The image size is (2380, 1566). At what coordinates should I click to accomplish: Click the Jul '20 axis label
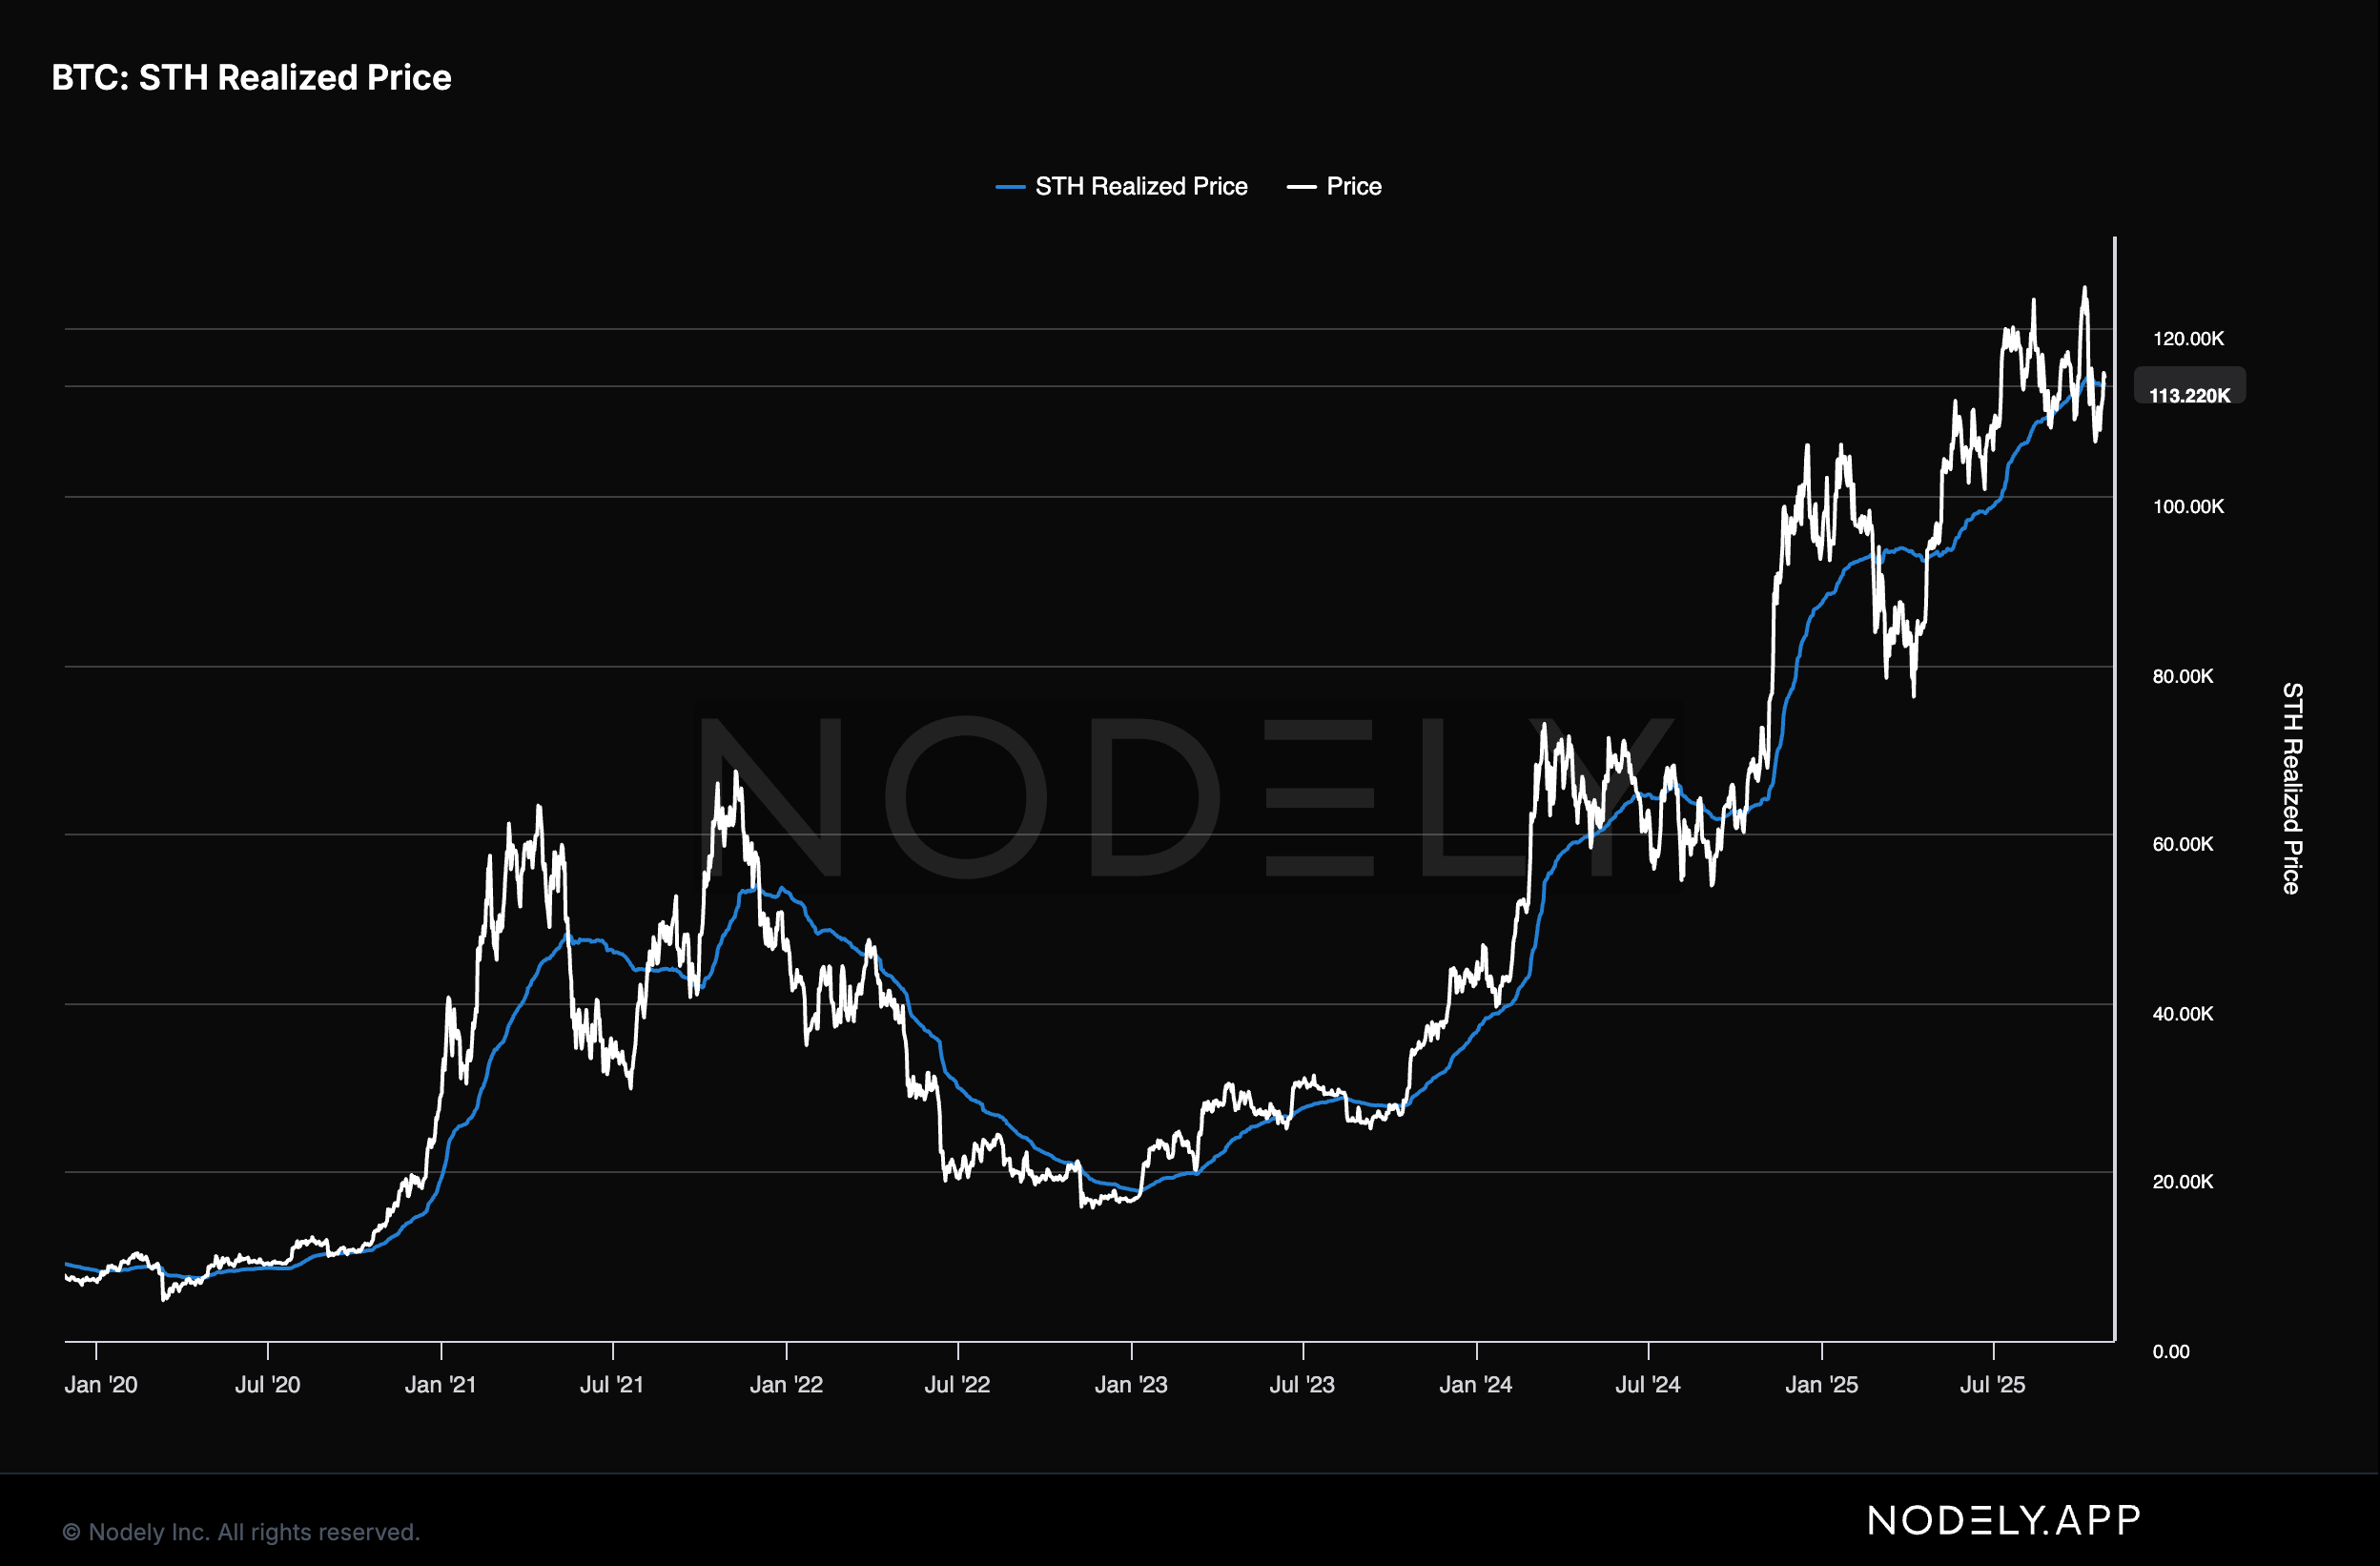pyautogui.click(x=267, y=1385)
